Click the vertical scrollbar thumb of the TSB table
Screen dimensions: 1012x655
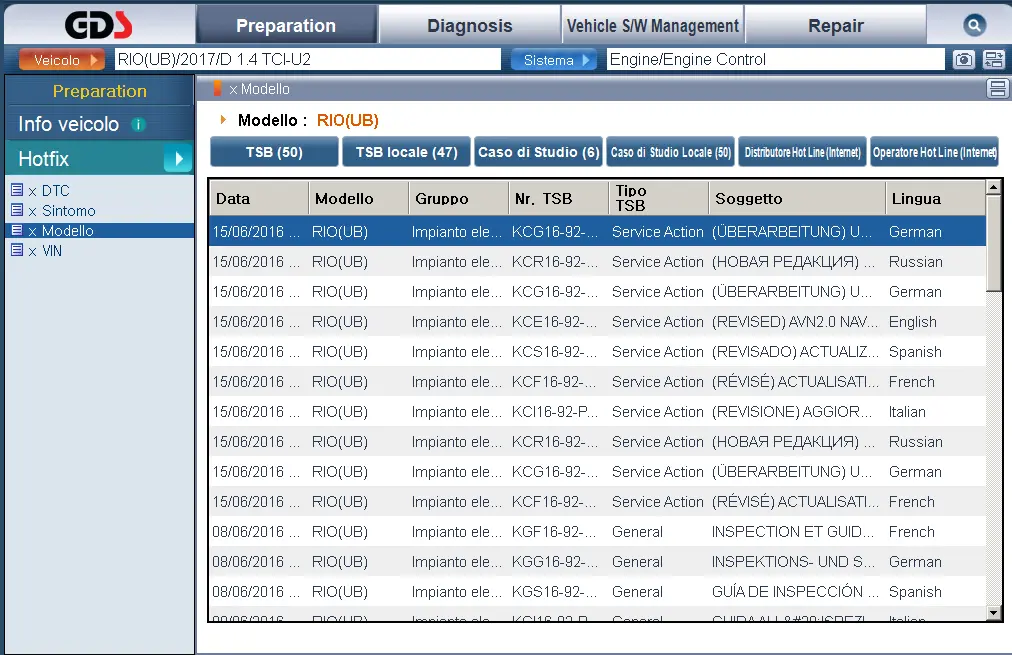tap(993, 243)
